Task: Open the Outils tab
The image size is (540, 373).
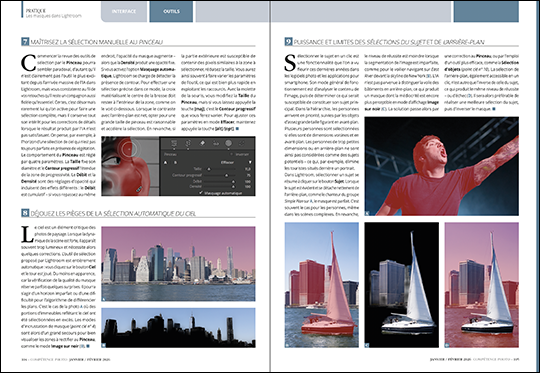Action: [171, 11]
